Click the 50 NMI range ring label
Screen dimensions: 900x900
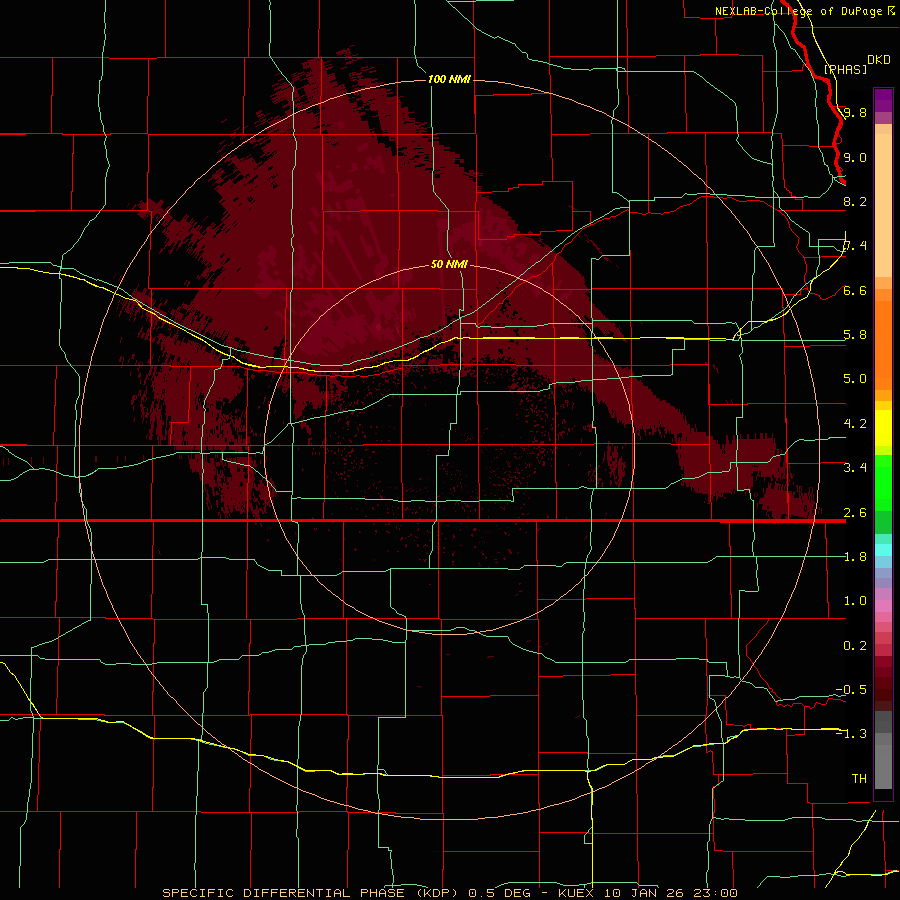(449, 264)
